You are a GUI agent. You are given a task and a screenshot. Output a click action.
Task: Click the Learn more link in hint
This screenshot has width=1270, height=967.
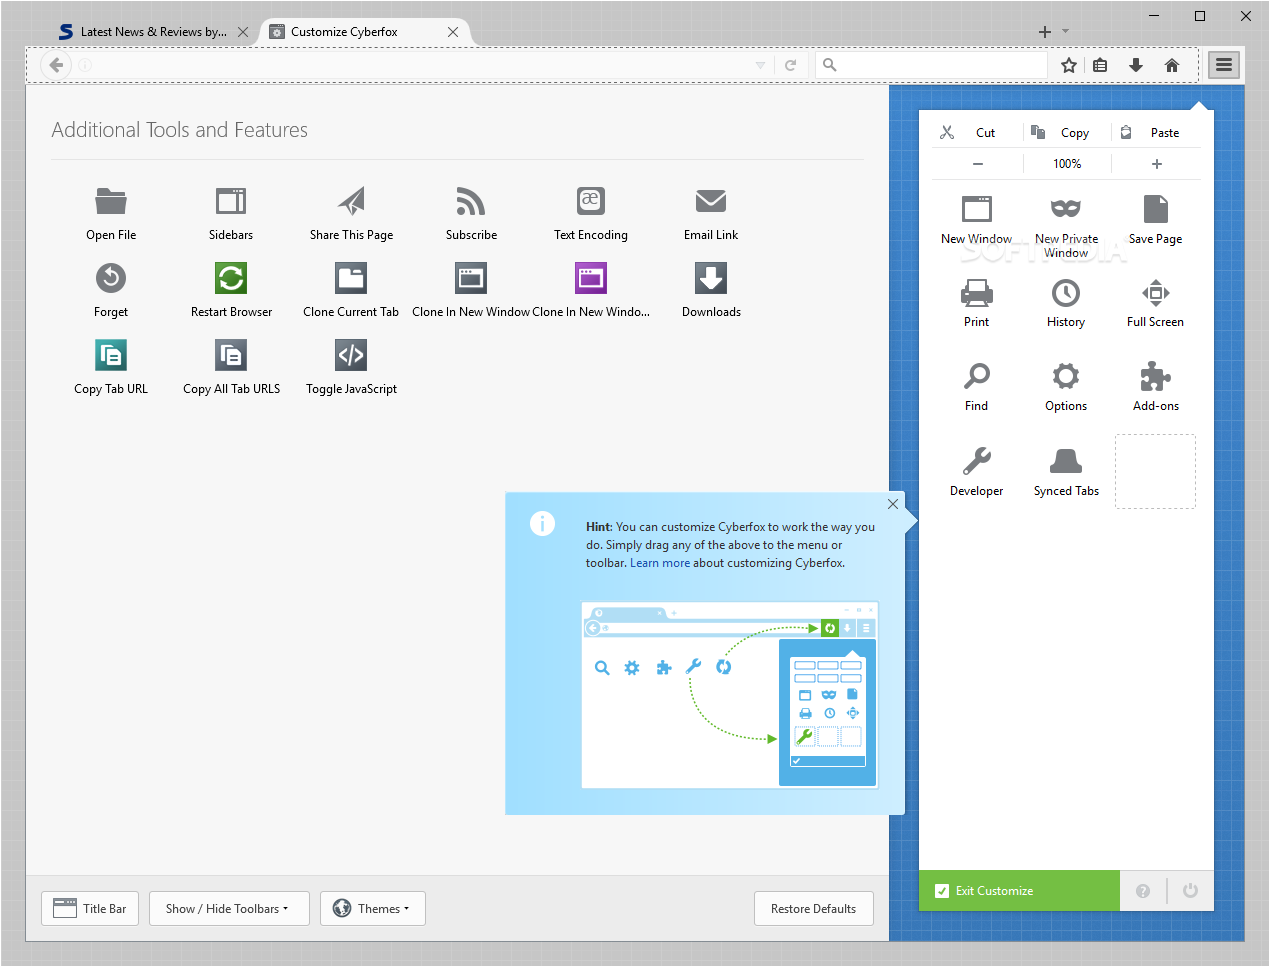click(x=660, y=563)
